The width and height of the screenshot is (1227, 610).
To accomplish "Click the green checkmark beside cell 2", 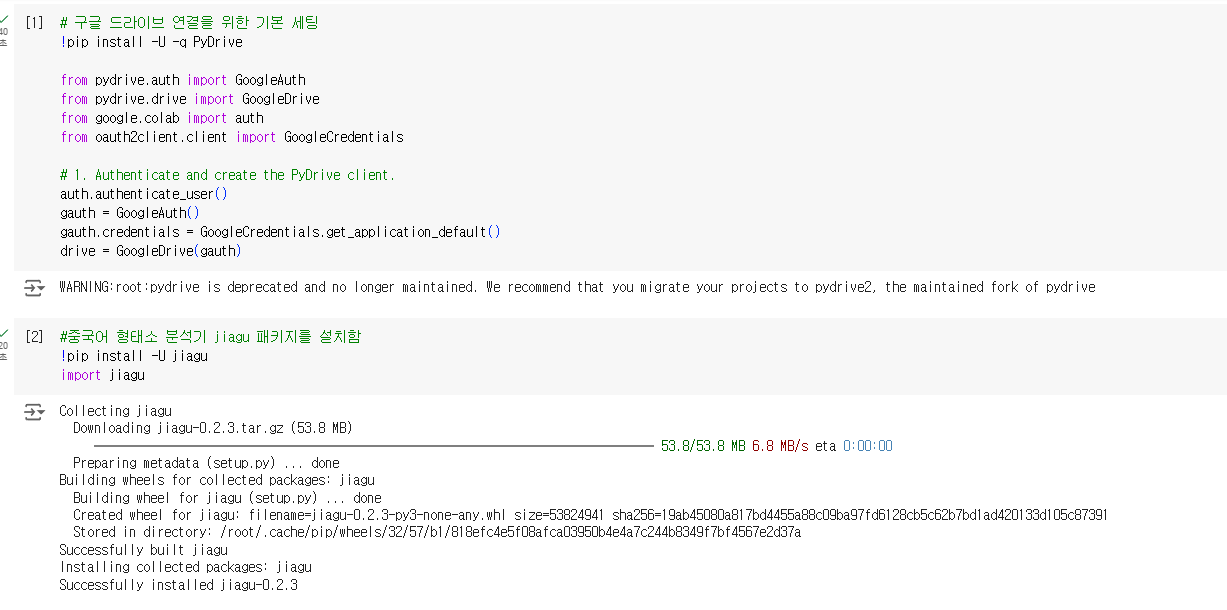I will (4, 333).
